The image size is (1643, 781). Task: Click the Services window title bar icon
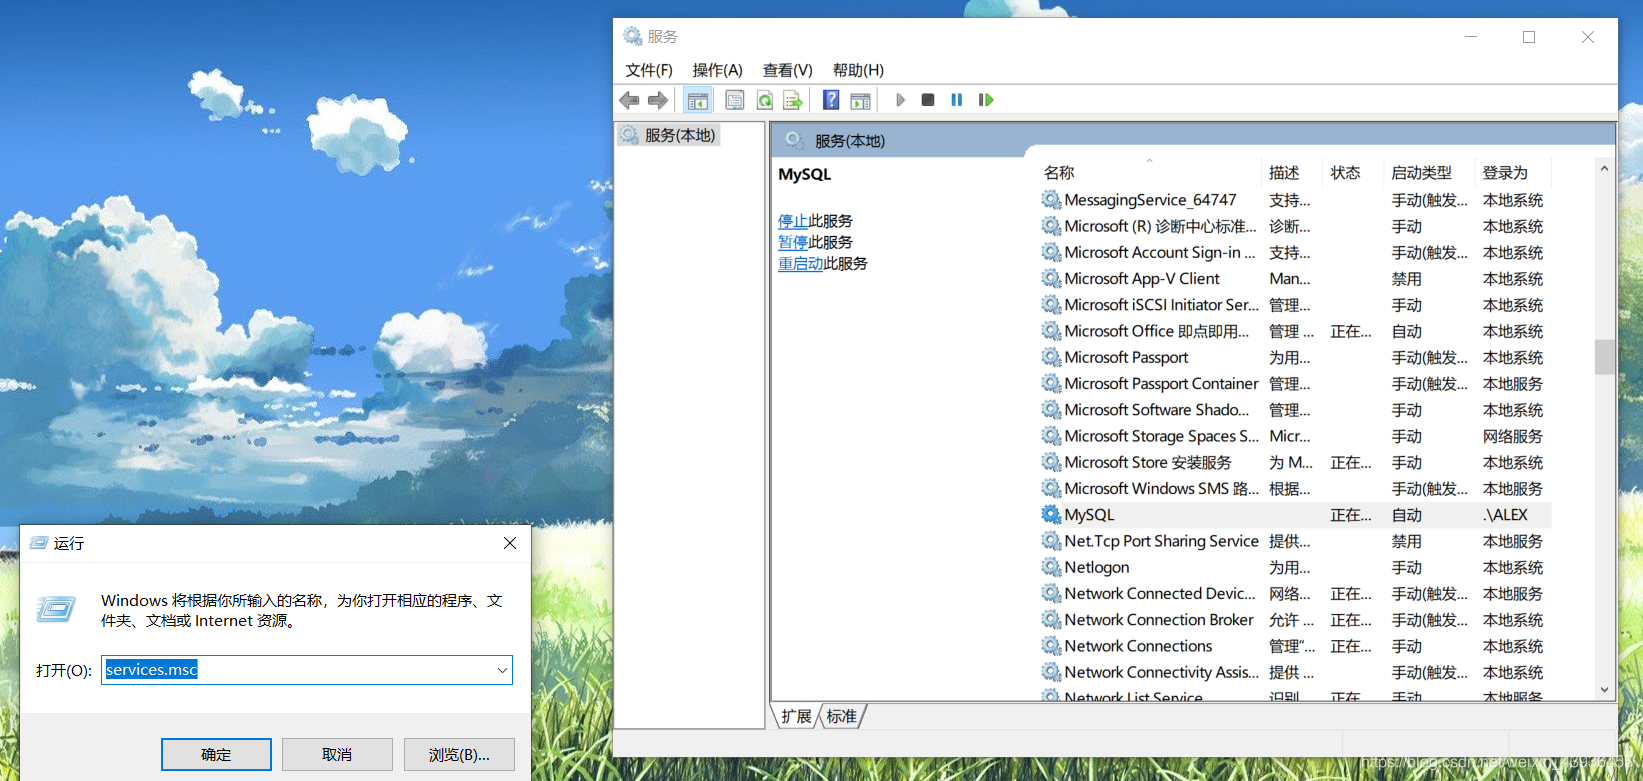point(633,36)
